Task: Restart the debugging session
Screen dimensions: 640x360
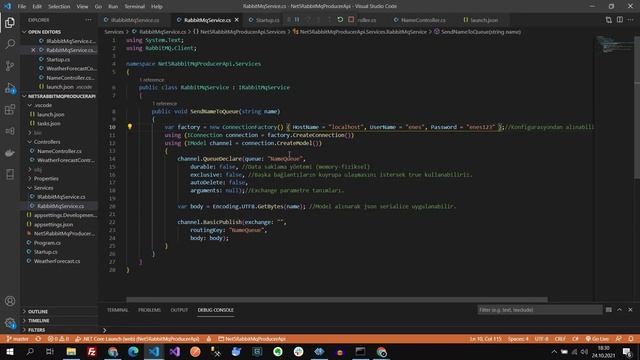Action: click(x=340, y=20)
